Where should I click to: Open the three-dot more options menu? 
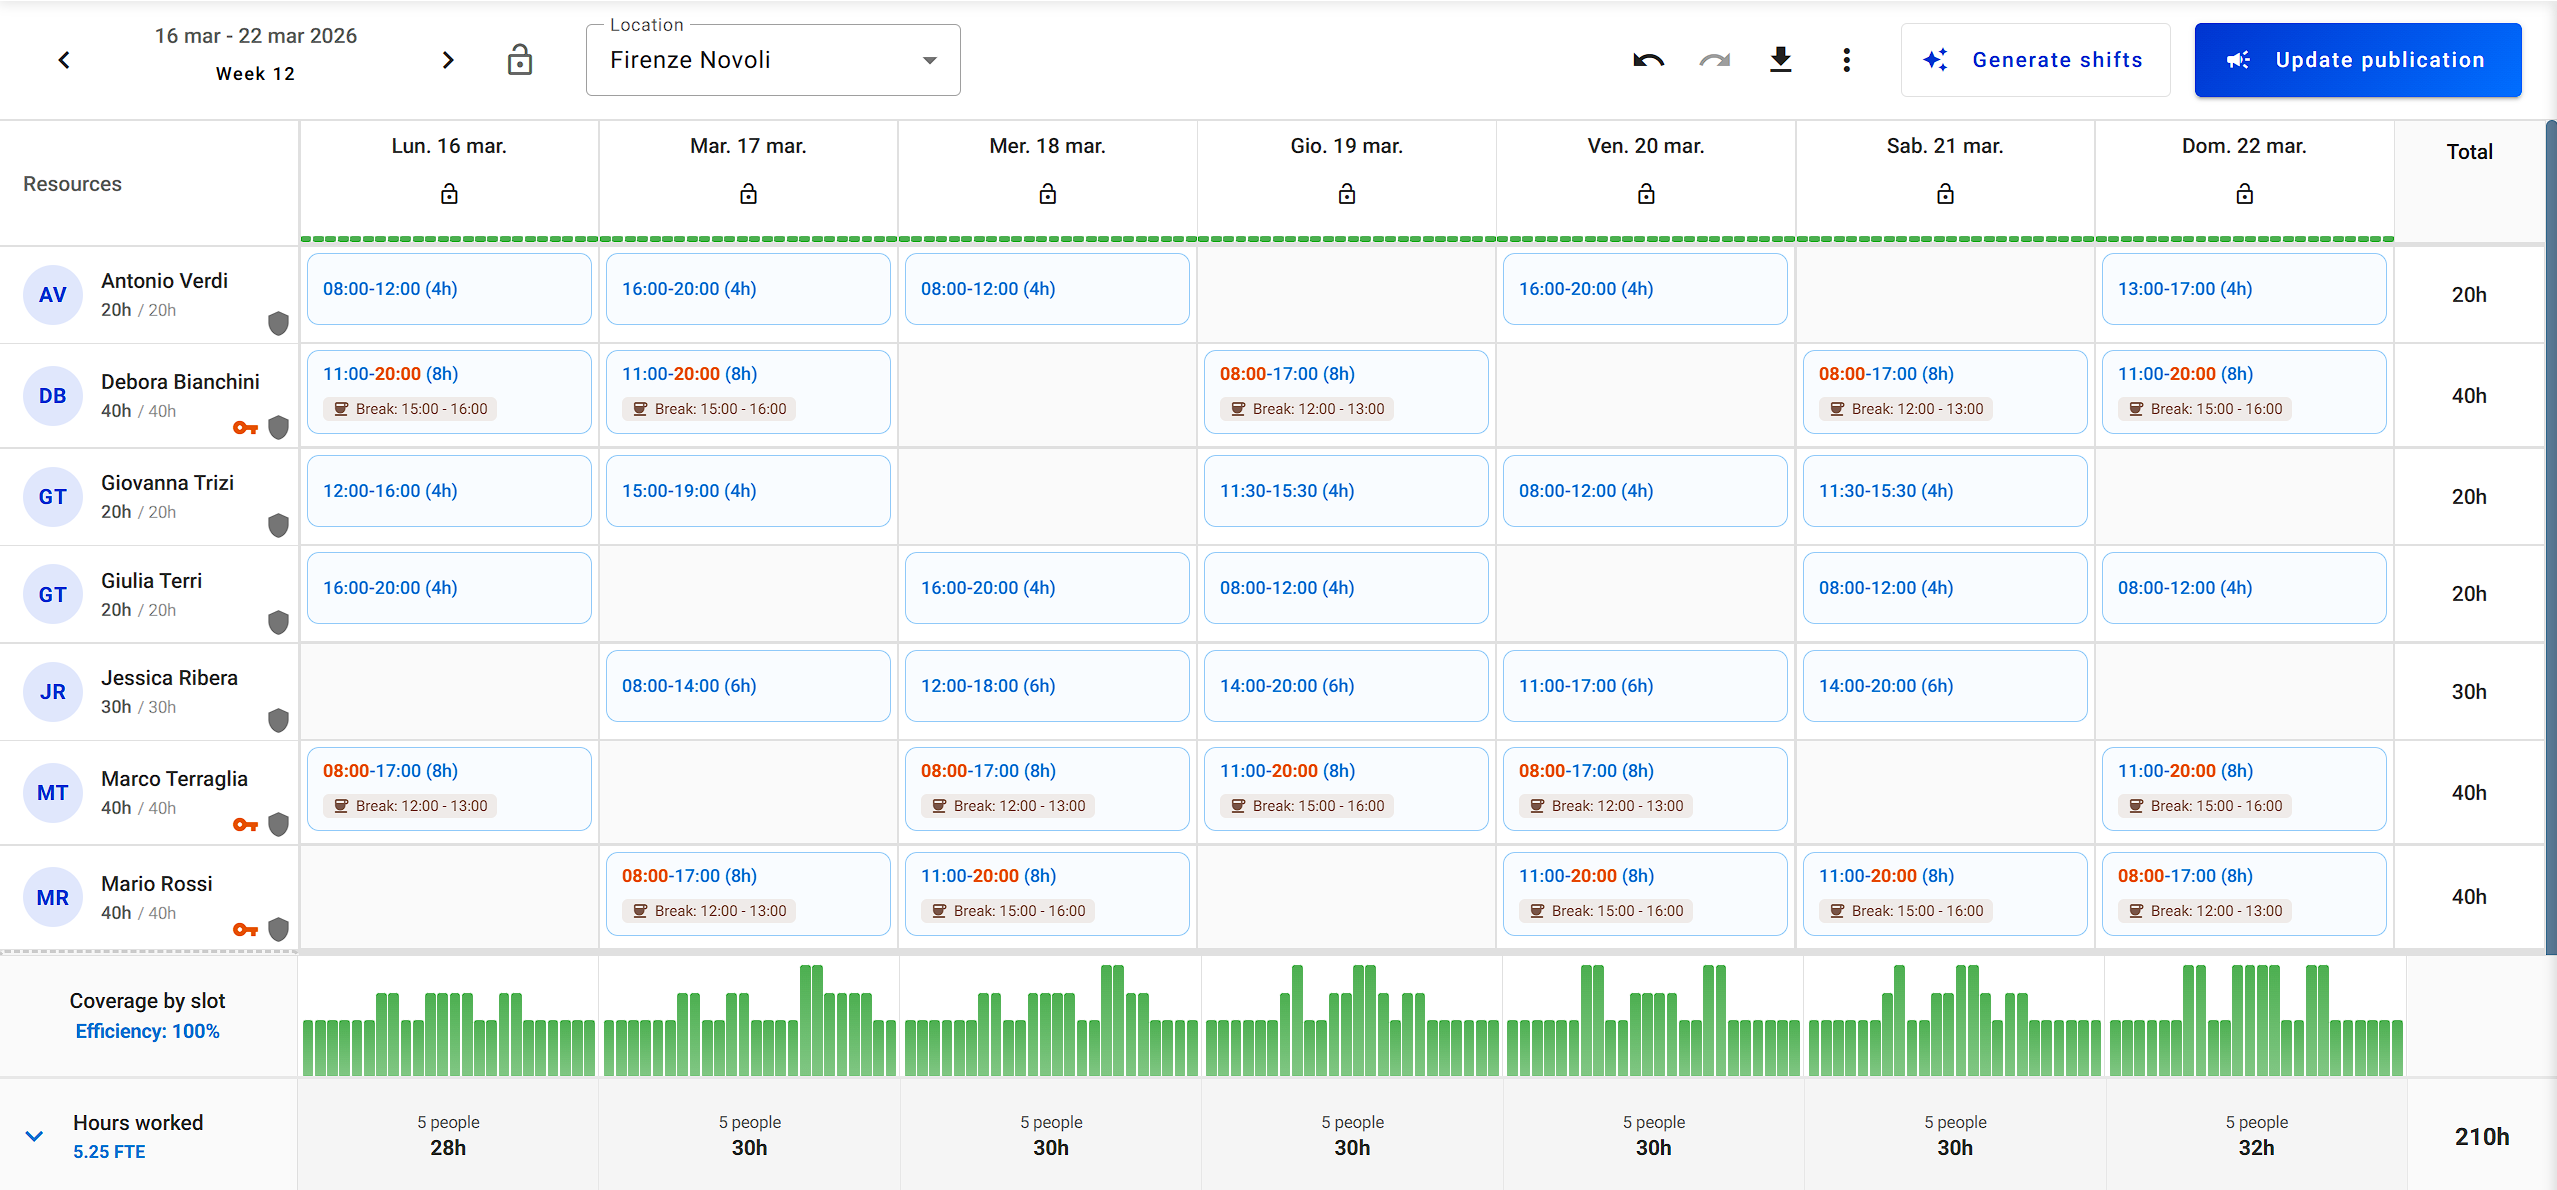click(x=1846, y=60)
